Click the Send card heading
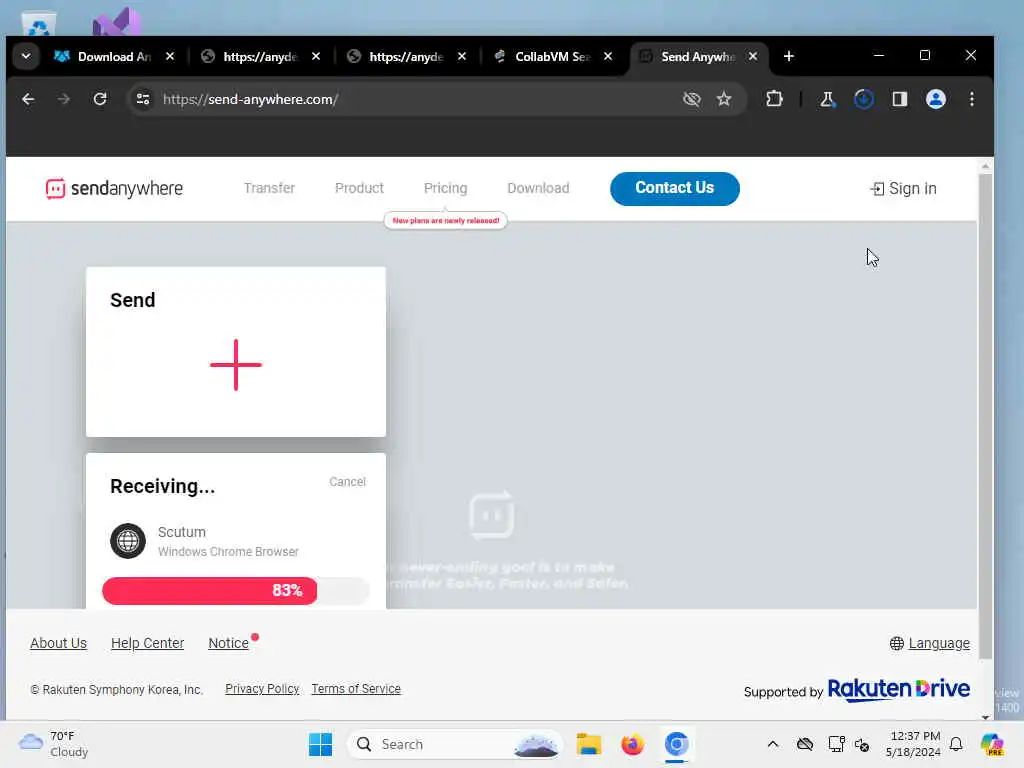 pos(133,300)
